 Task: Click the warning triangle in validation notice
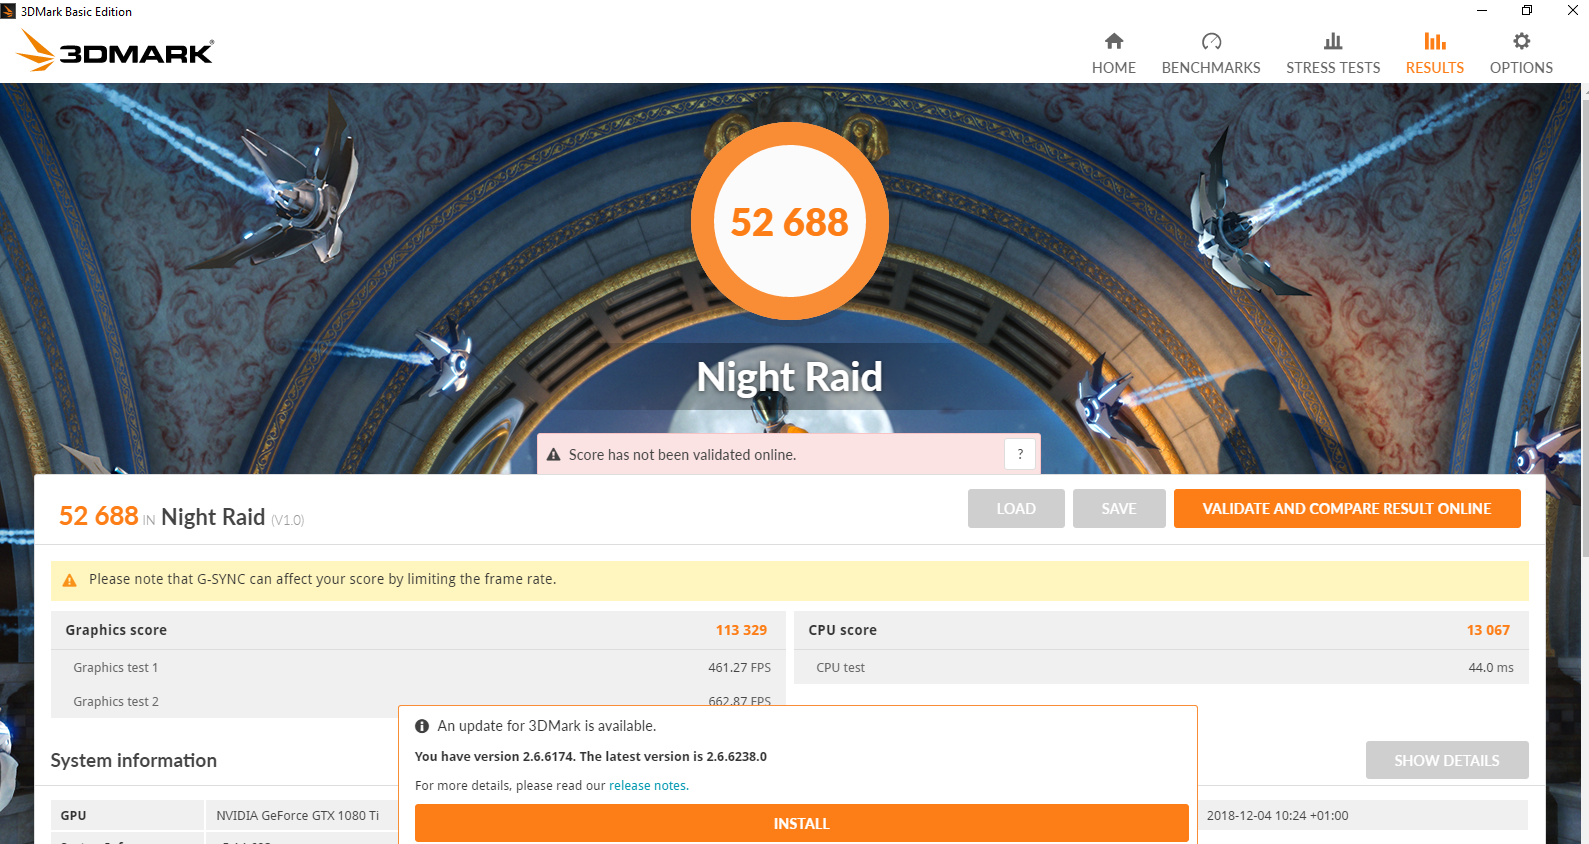pyautogui.click(x=554, y=454)
